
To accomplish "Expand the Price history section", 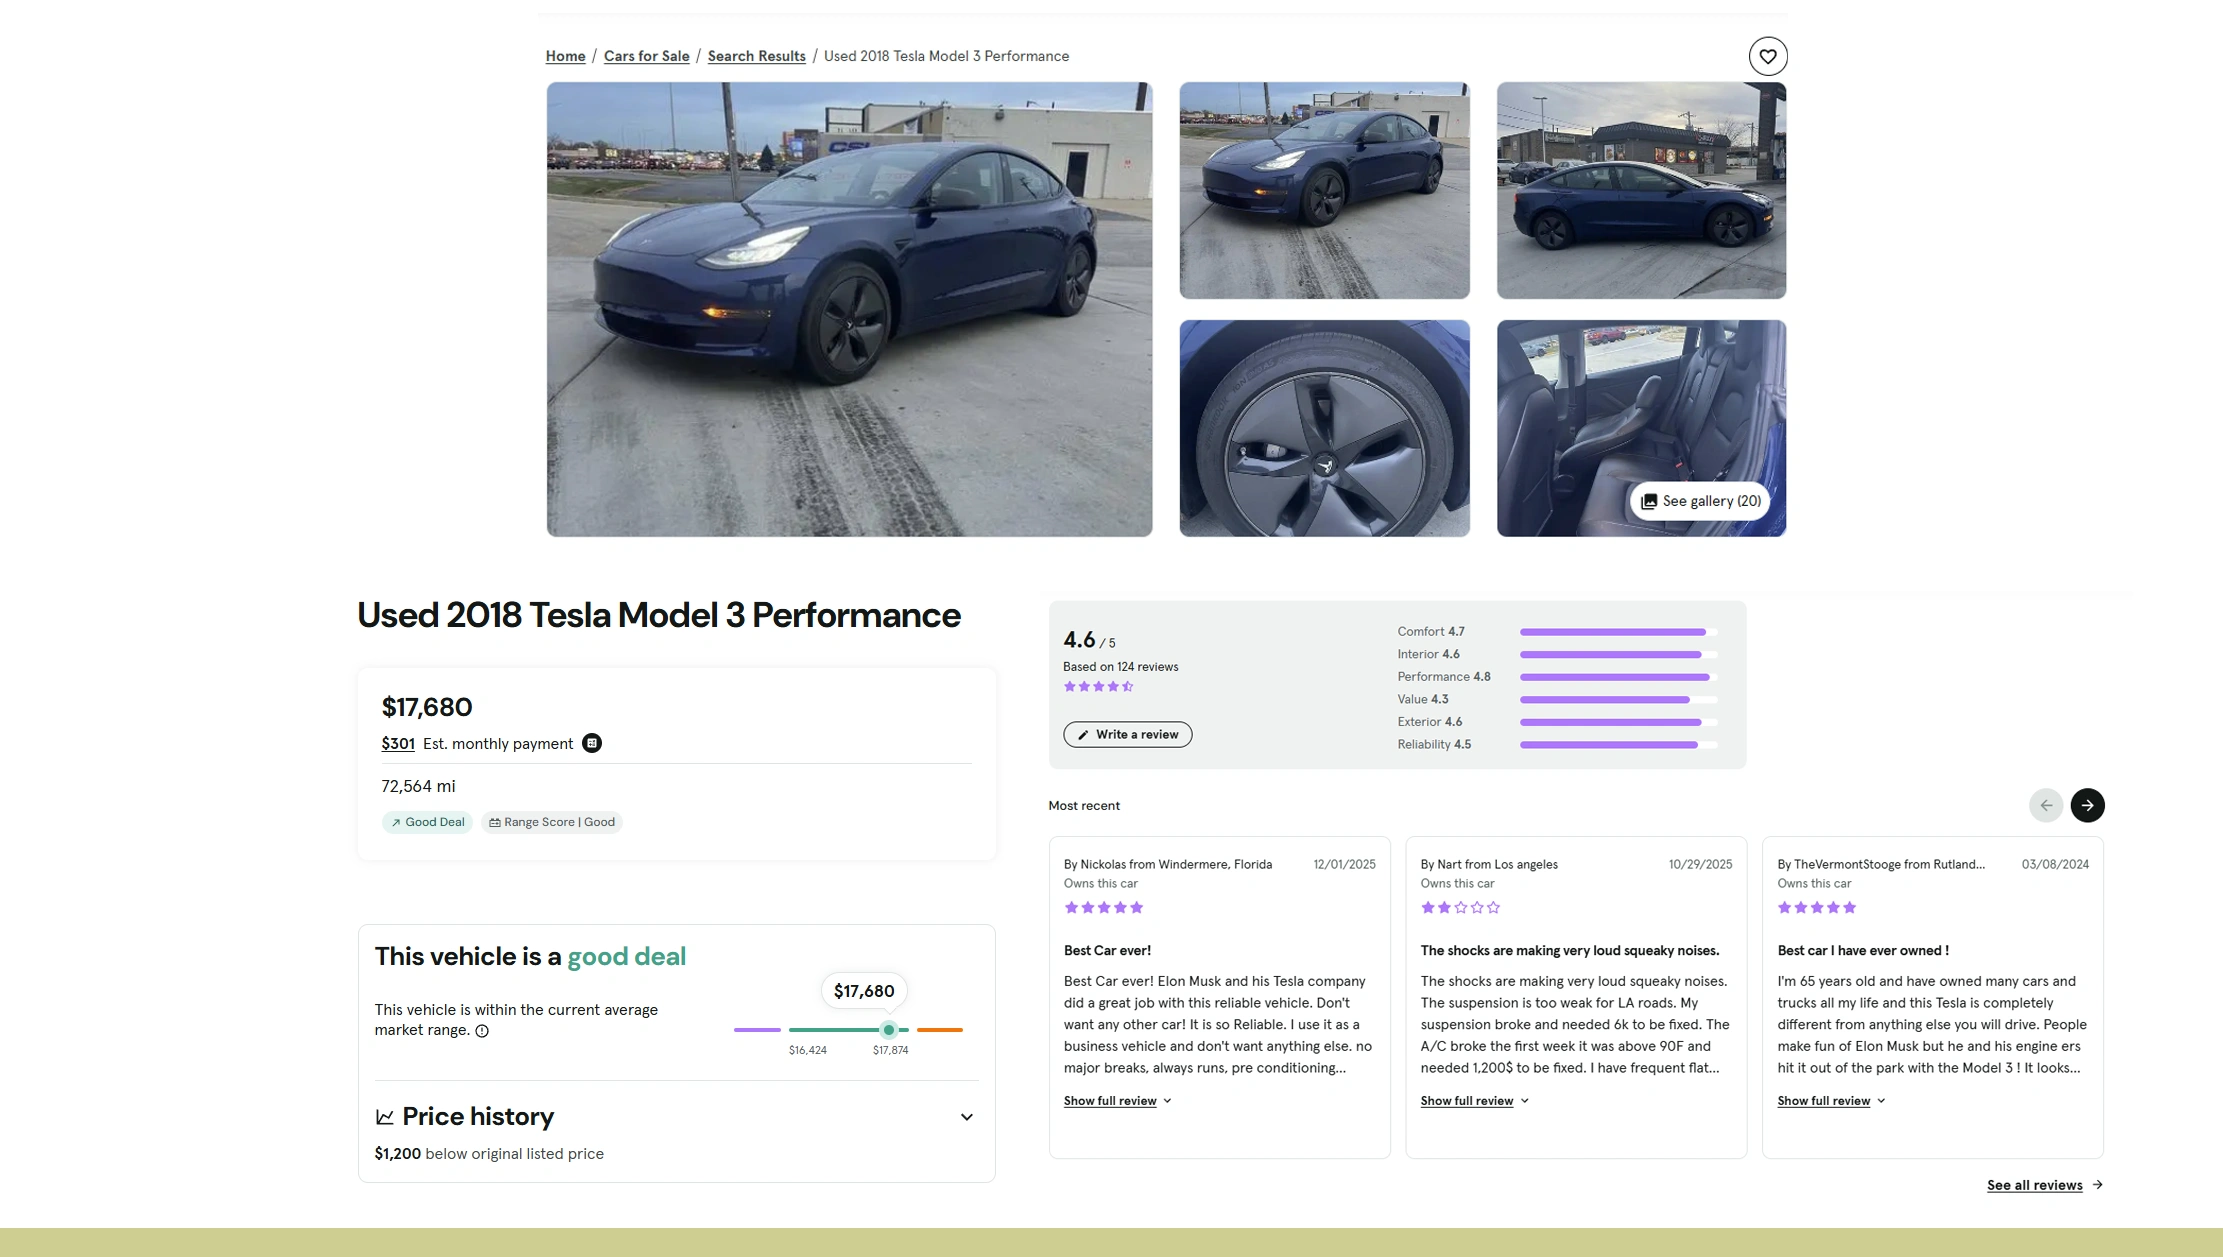I will pos(966,1116).
